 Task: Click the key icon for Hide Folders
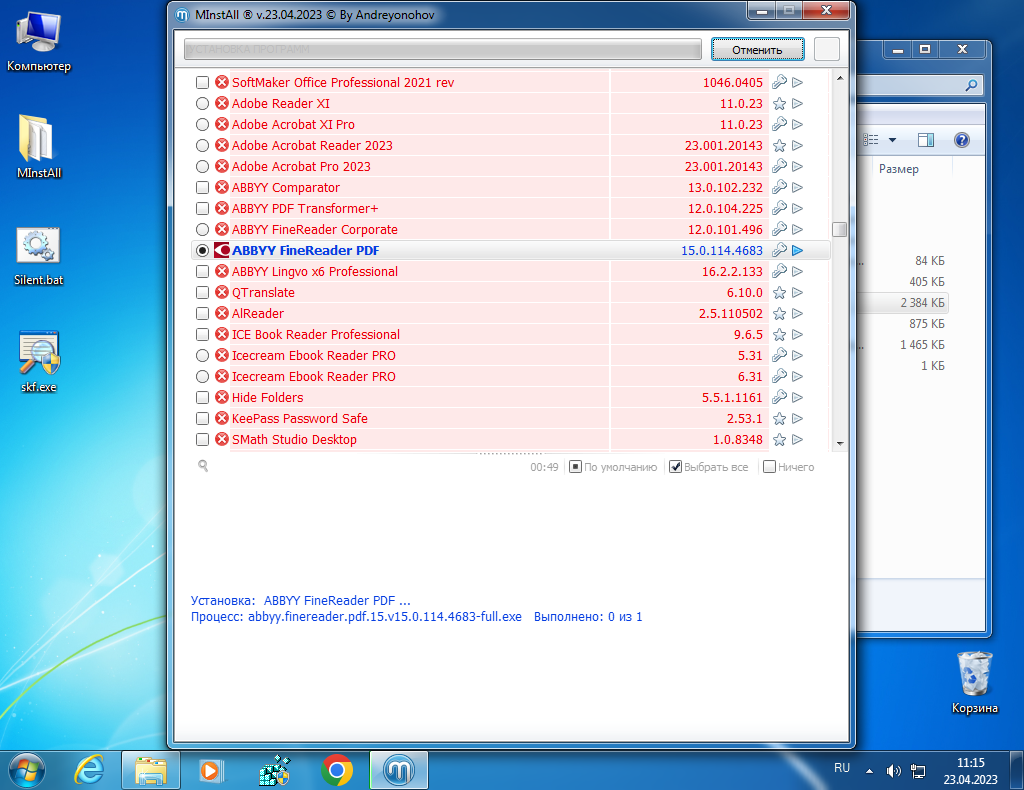pos(779,397)
